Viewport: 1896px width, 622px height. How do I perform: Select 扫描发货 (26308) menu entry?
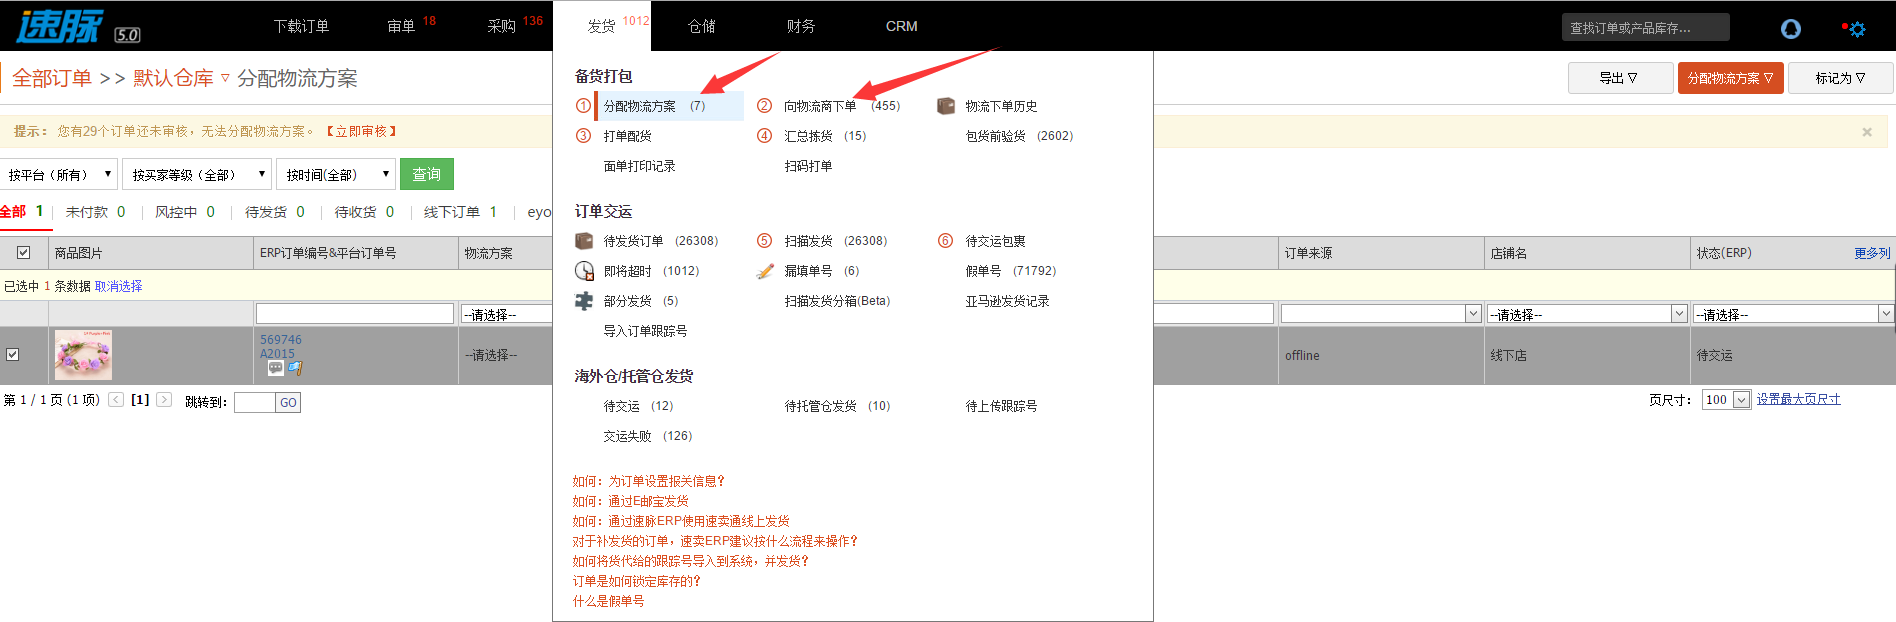[835, 241]
